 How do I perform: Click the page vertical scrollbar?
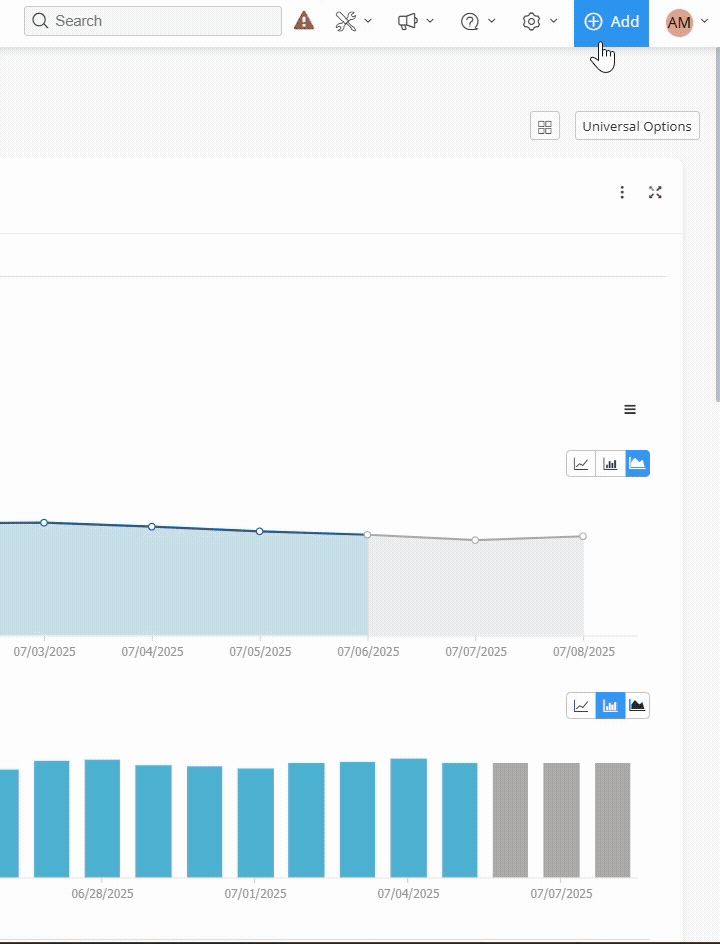point(716,300)
